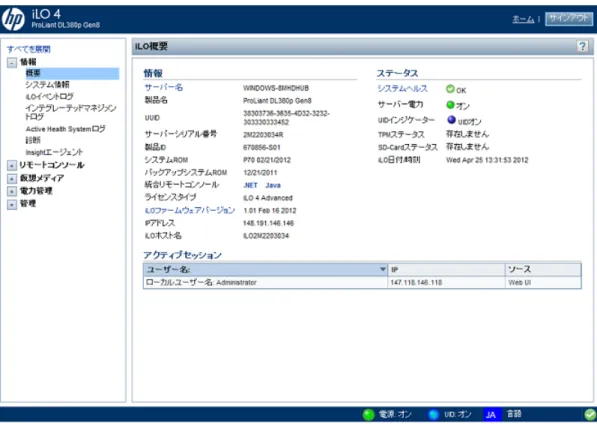This screenshot has height=424, width=597.
Task: Click the footer blue UID icon
Action: [433, 414]
